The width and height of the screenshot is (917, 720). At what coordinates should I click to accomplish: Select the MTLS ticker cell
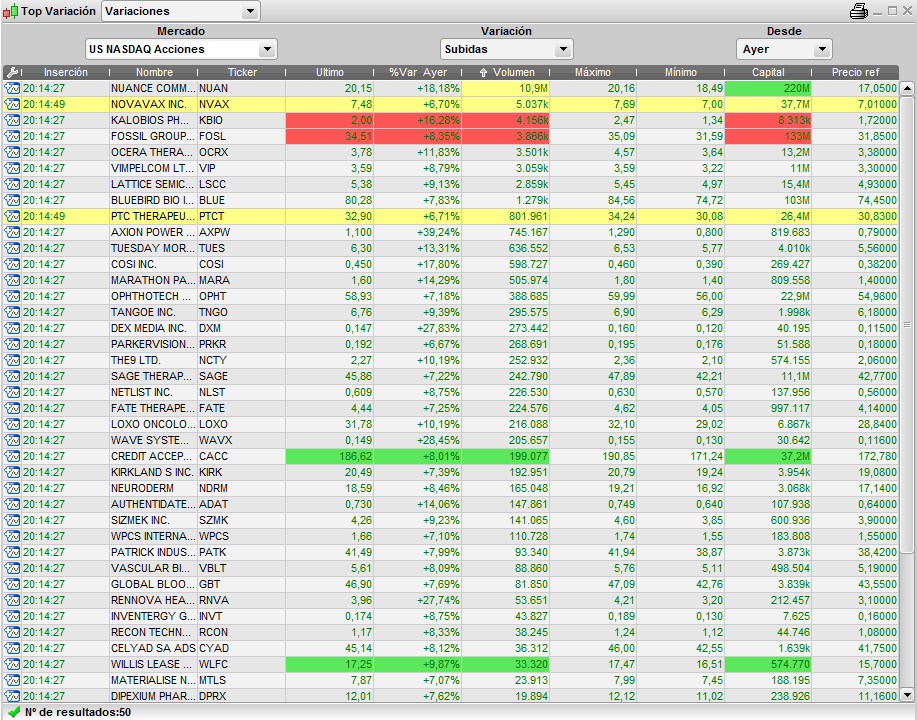pos(242,680)
